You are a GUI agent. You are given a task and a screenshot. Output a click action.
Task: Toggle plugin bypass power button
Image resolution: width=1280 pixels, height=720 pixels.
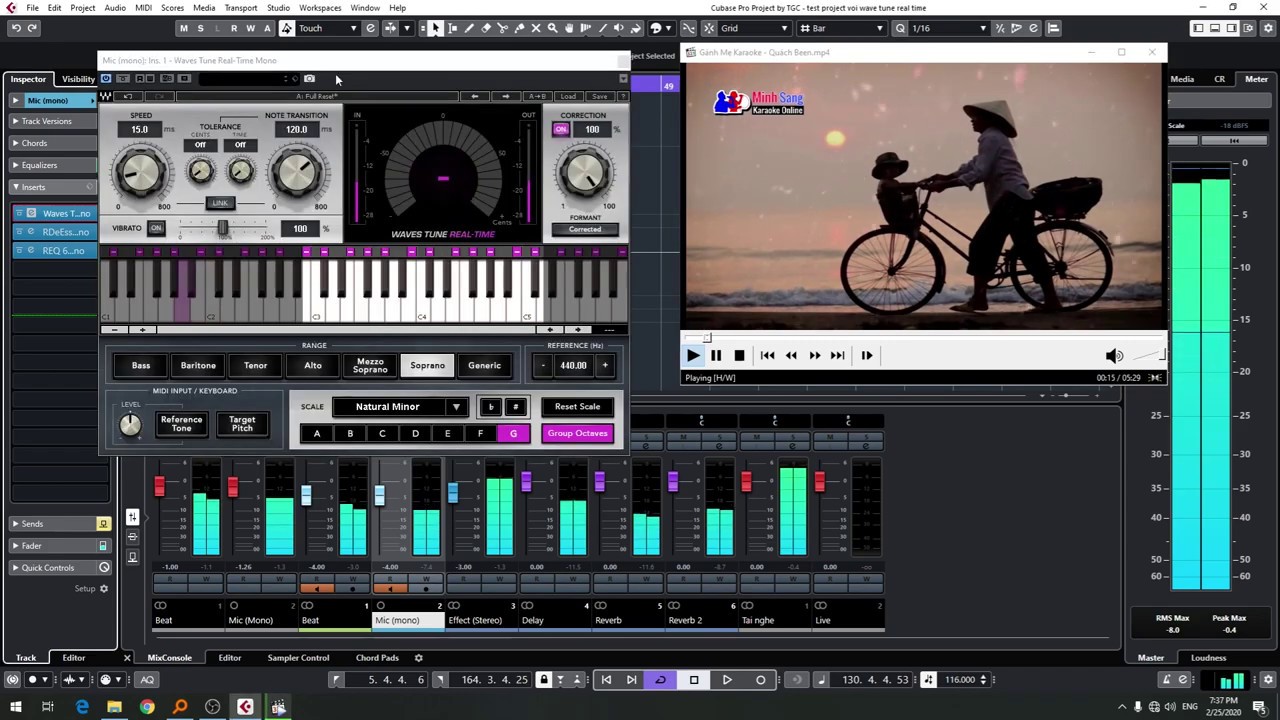(x=106, y=78)
